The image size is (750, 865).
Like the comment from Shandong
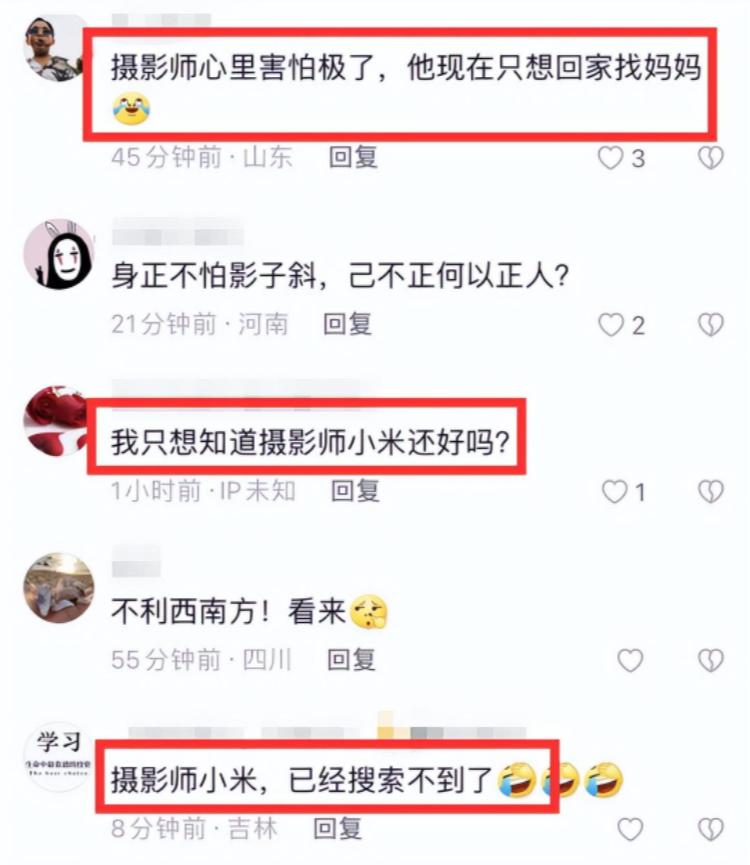[610, 158]
